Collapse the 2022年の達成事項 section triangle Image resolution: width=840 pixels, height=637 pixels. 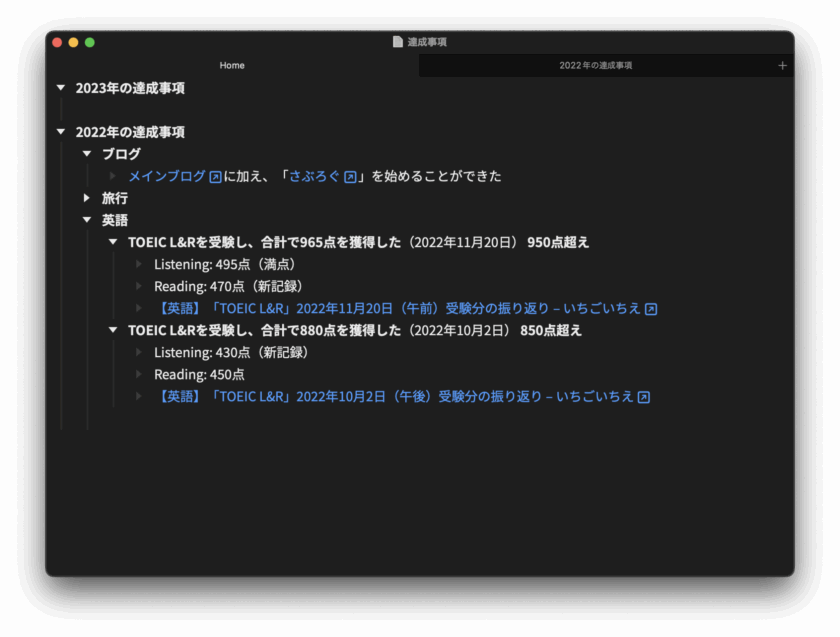[x=61, y=132]
